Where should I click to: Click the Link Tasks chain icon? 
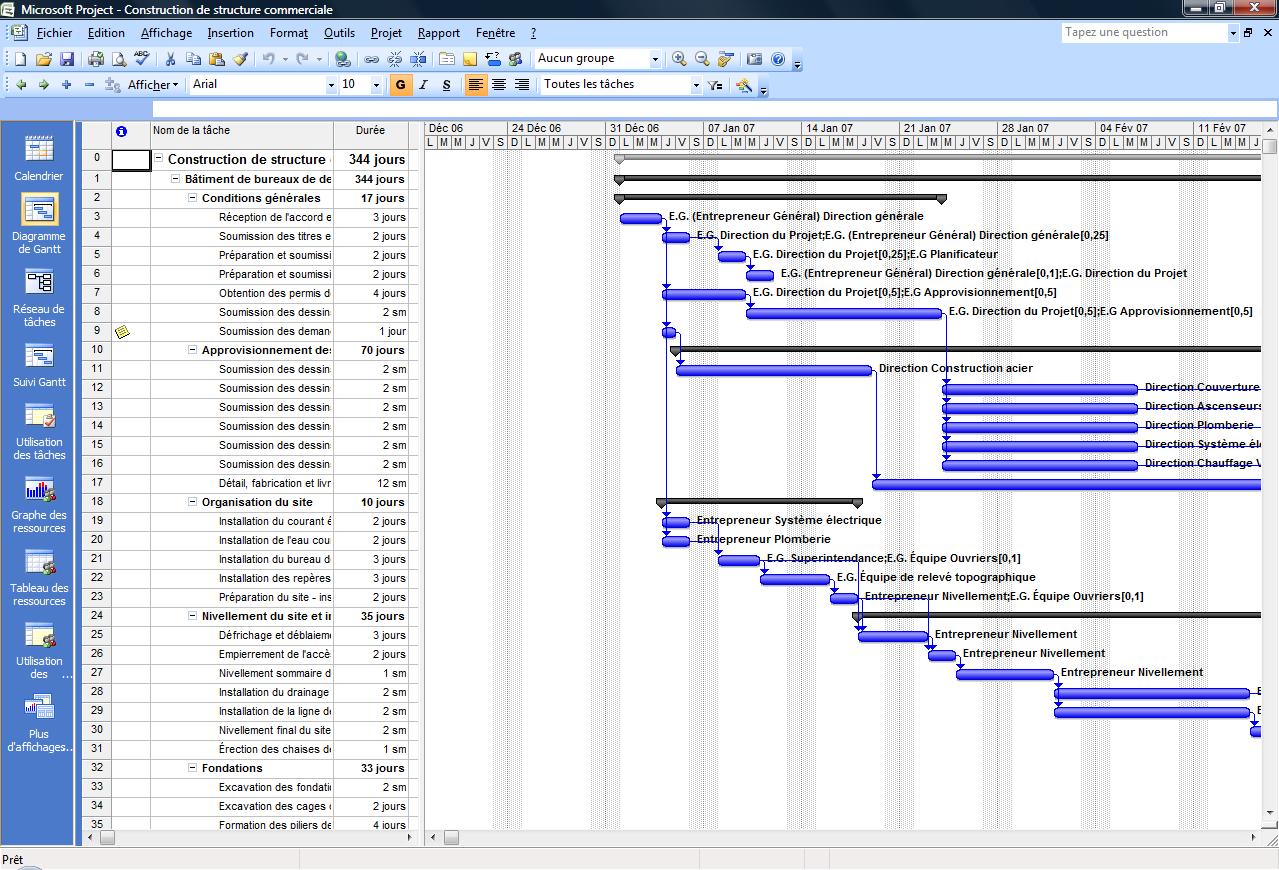point(372,59)
